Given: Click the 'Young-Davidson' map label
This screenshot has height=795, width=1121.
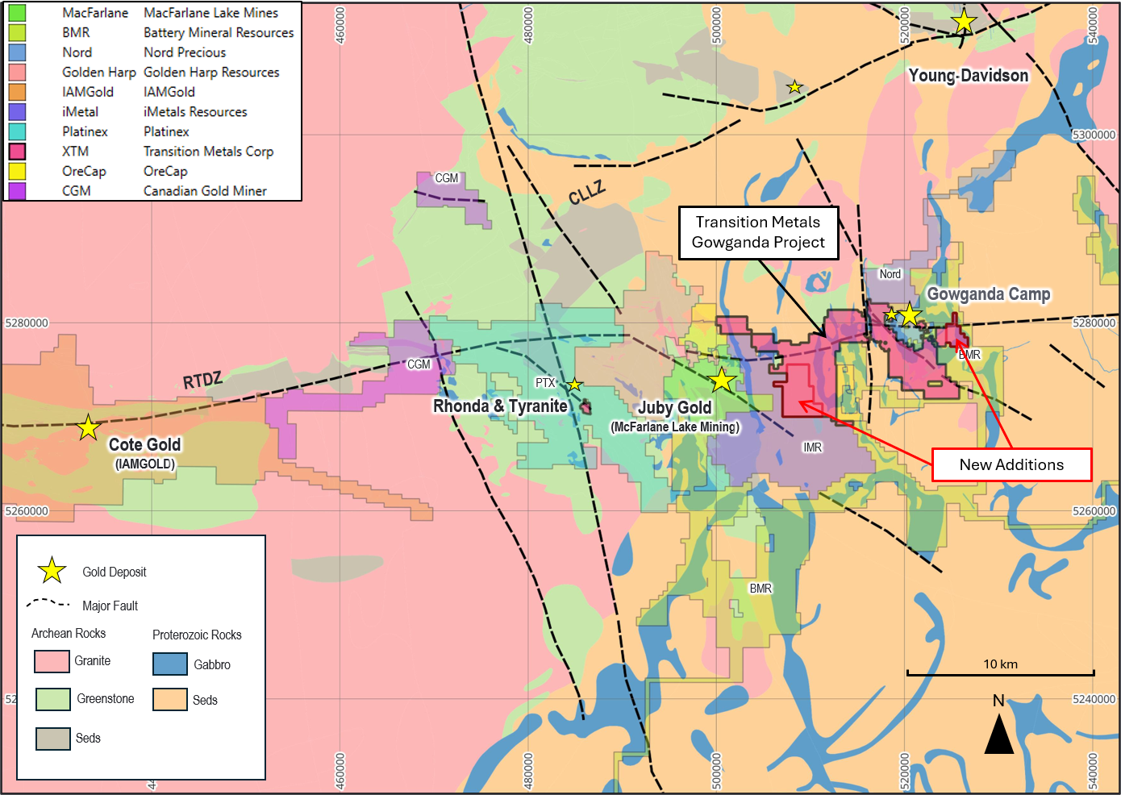Looking at the screenshot, I should pos(968,76).
